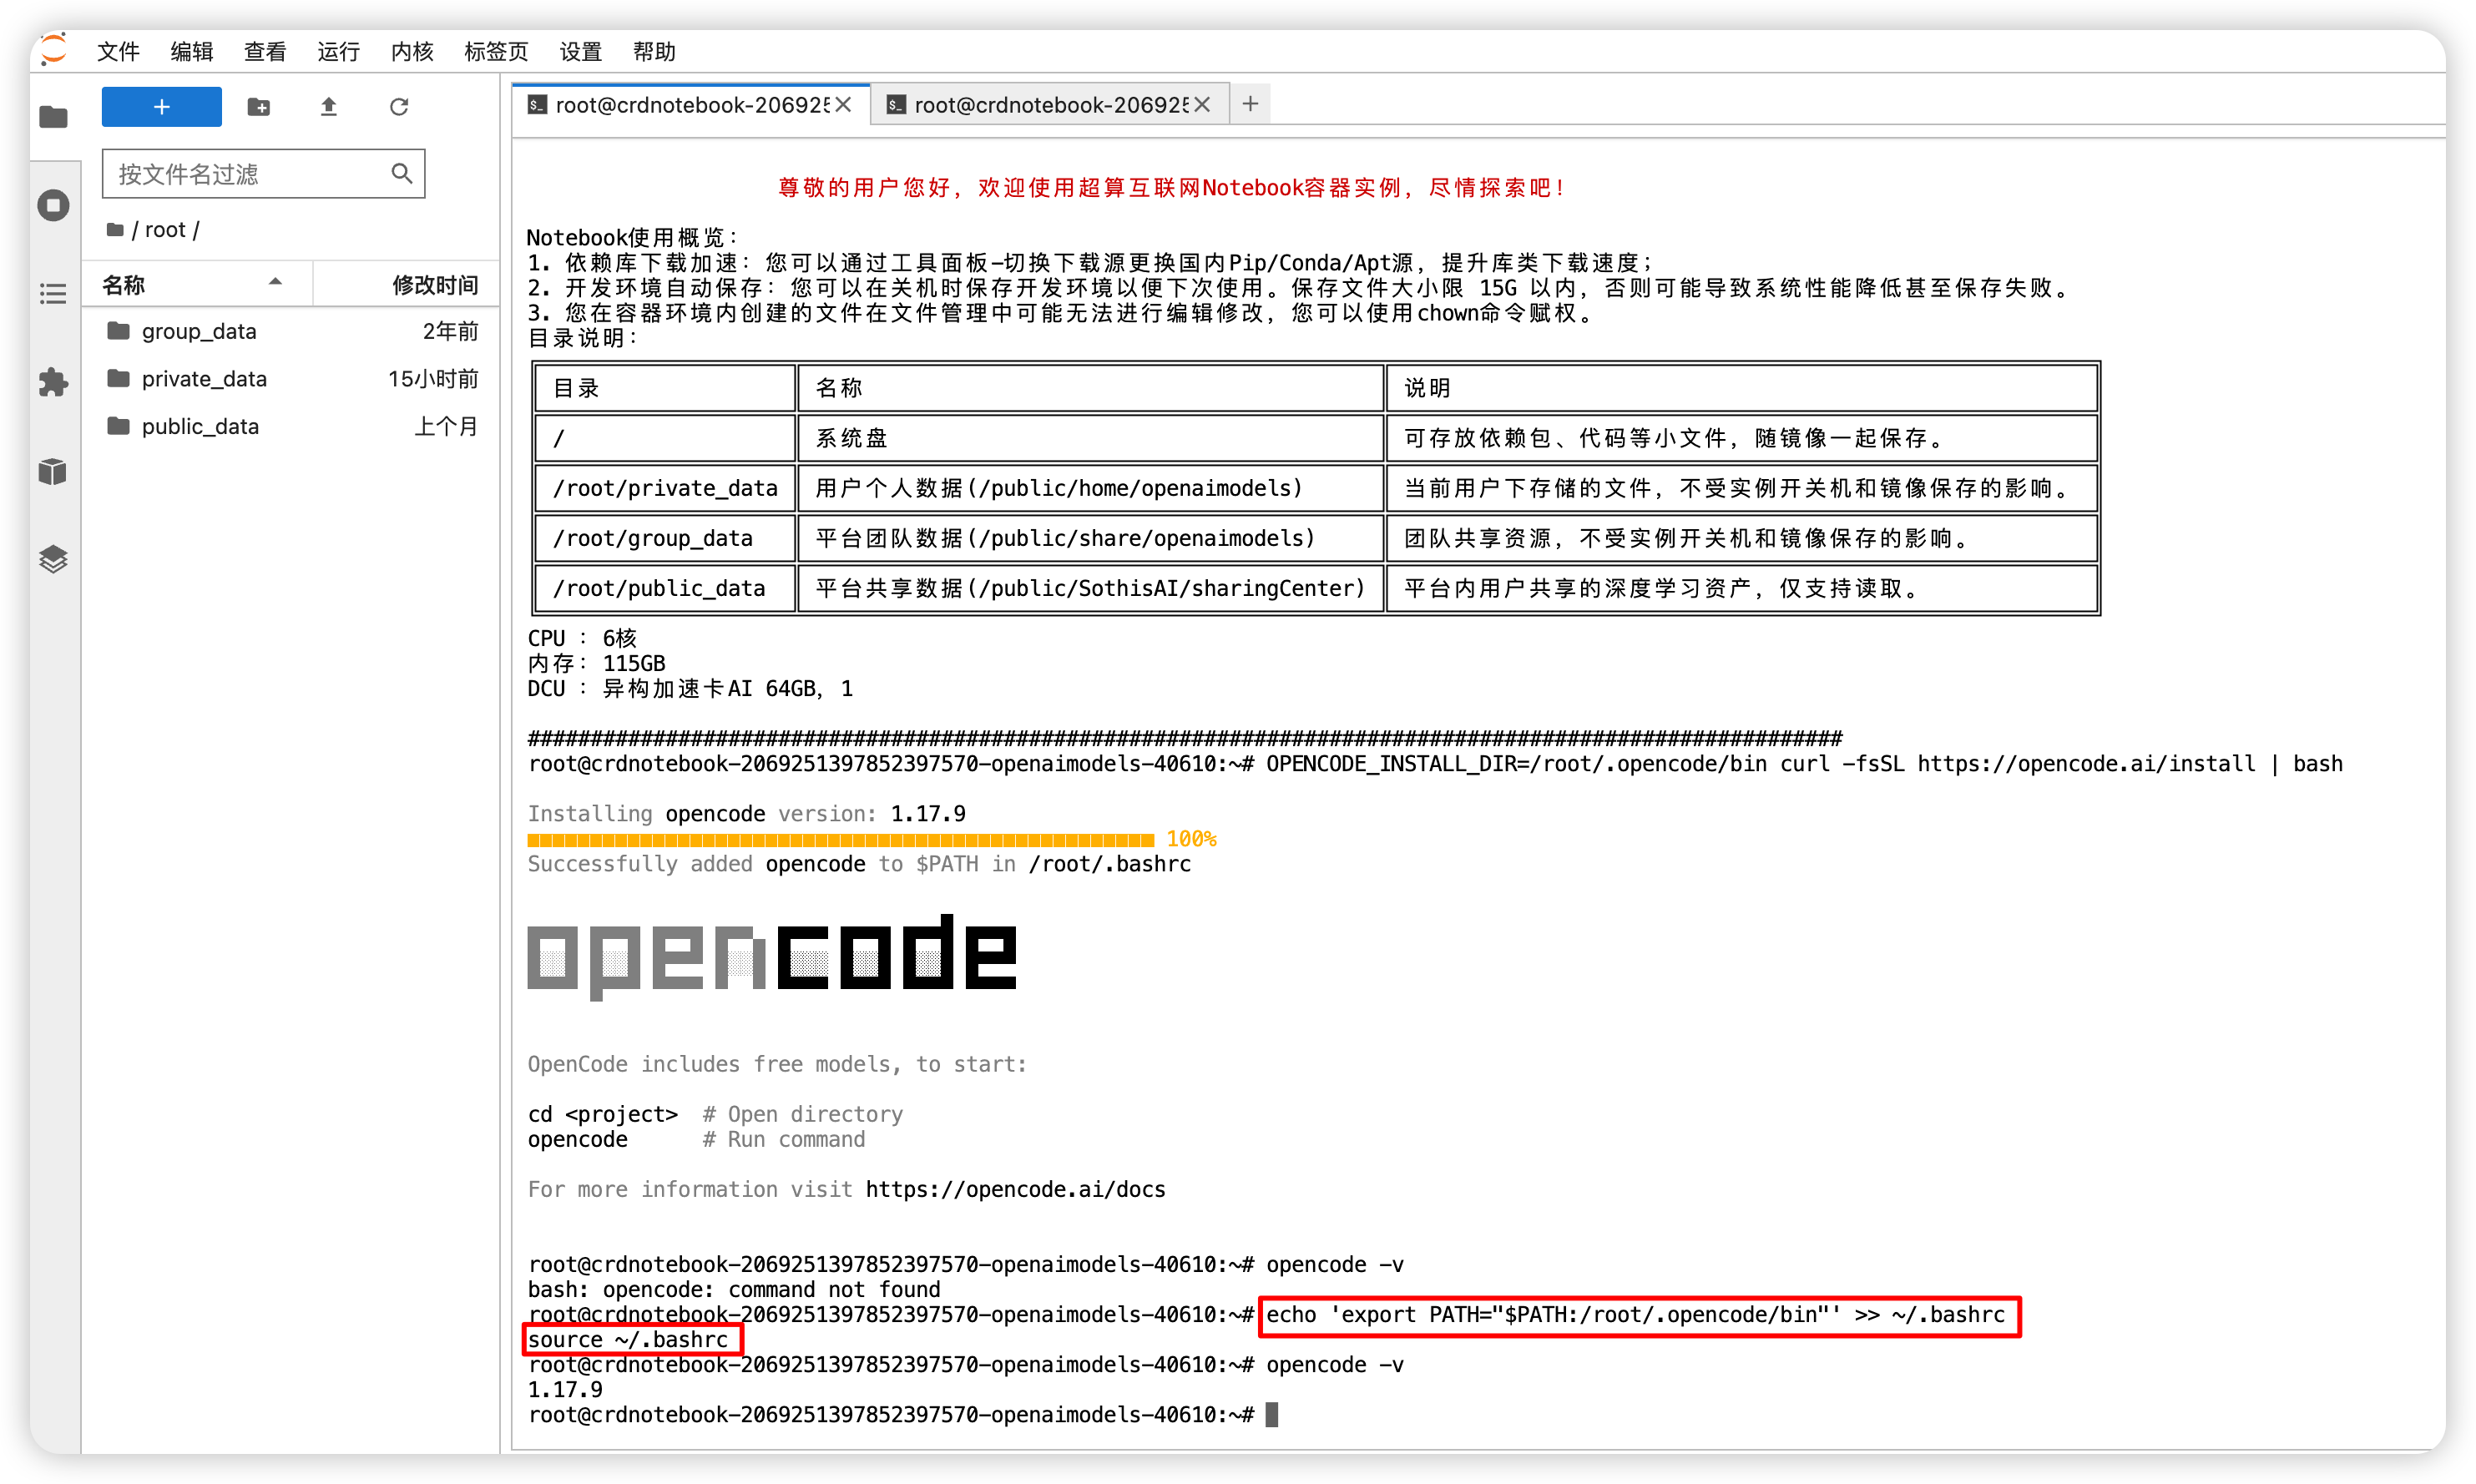Click the 按文件名过滤 filter field
This screenshot has height=1484, width=2476.
click(x=264, y=174)
